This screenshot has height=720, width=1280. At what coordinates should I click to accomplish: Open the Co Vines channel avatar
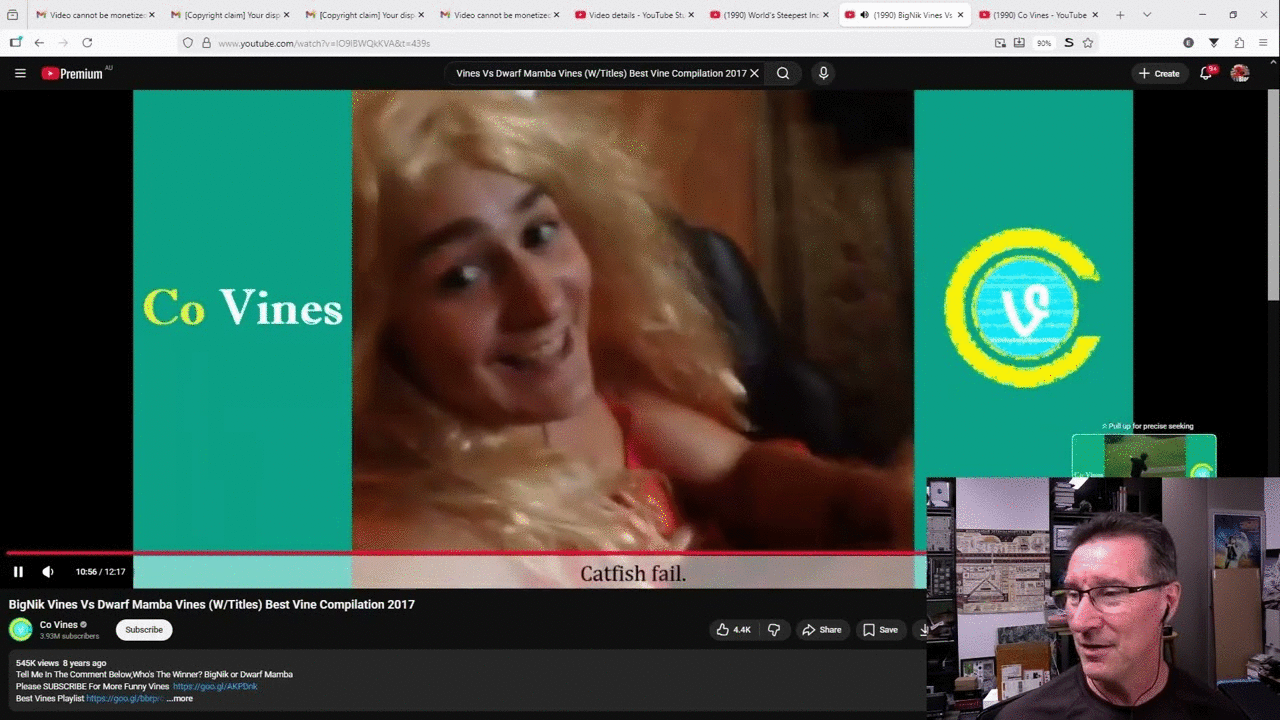point(21,629)
